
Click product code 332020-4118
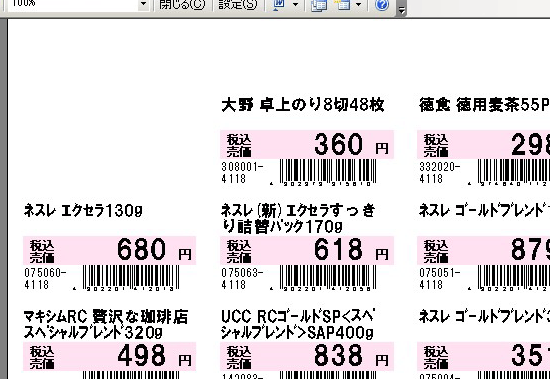pyautogui.click(x=440, y=173)
